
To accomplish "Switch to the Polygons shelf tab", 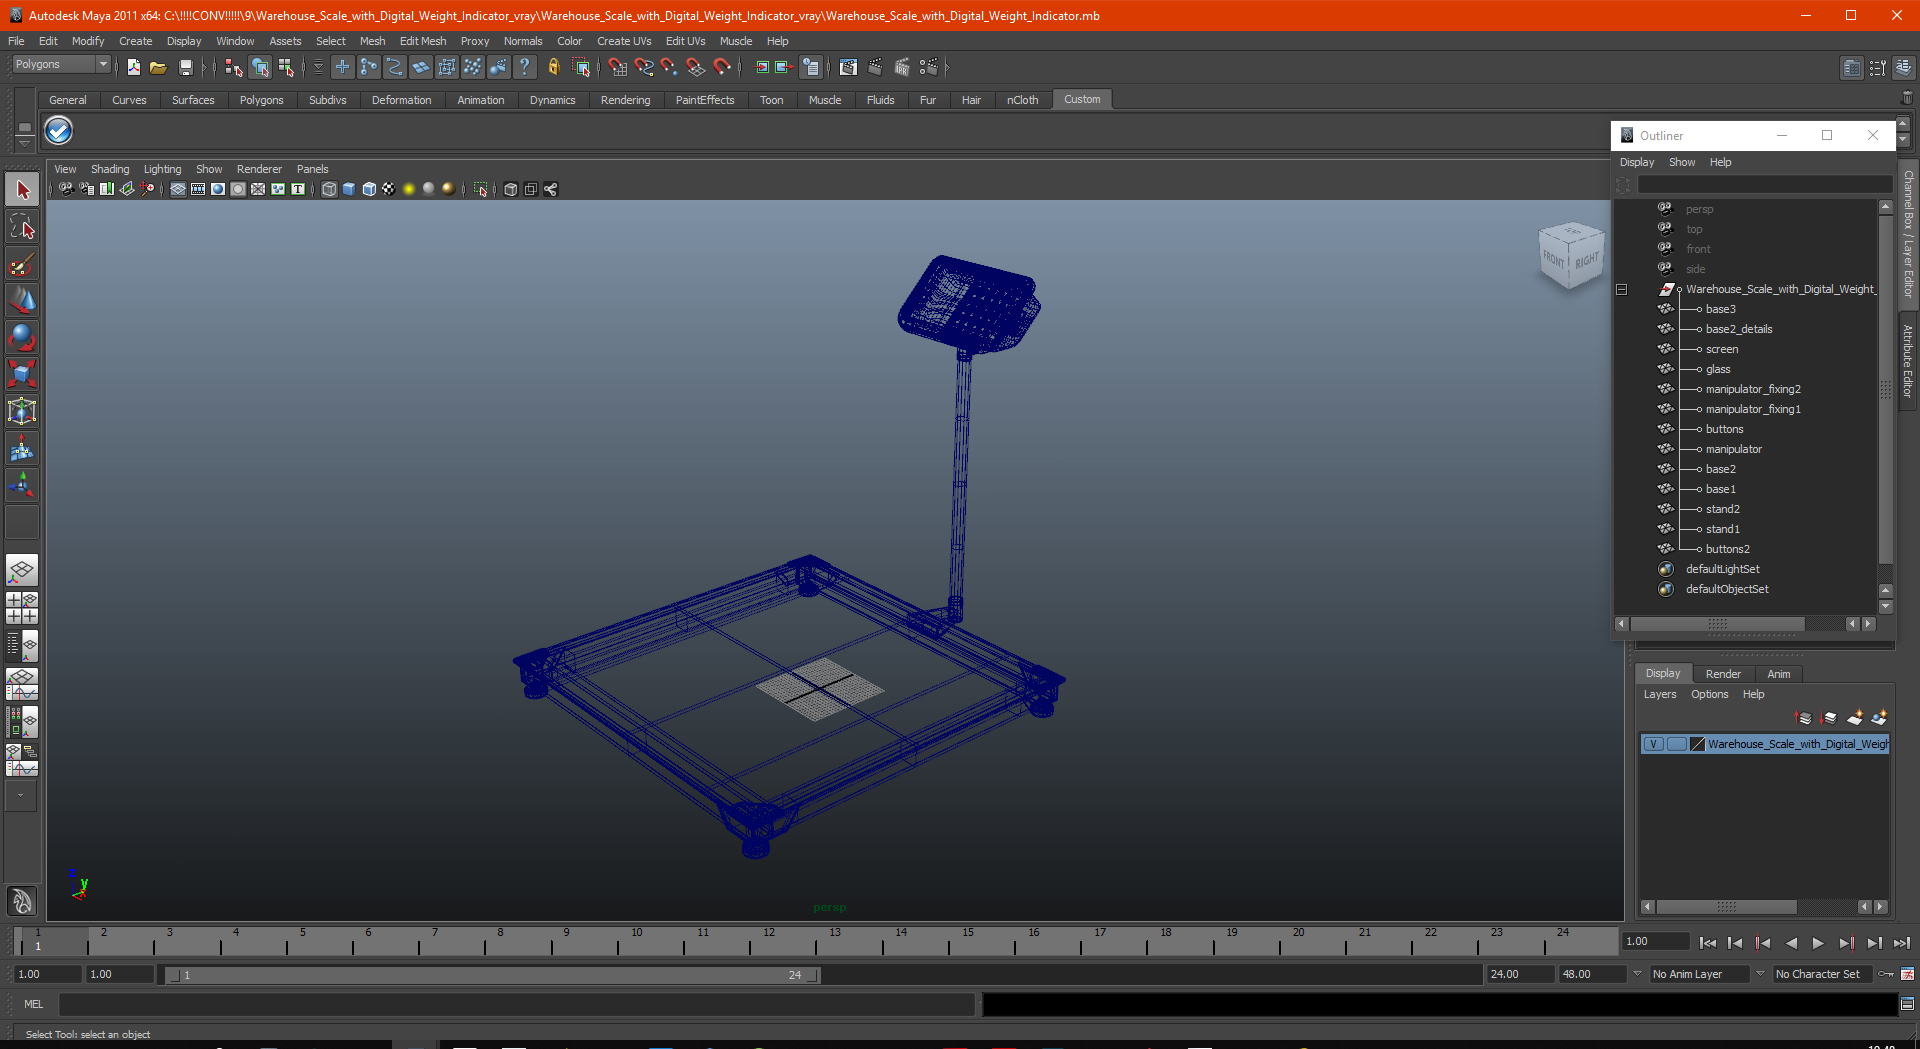I will tap(261, 100).
